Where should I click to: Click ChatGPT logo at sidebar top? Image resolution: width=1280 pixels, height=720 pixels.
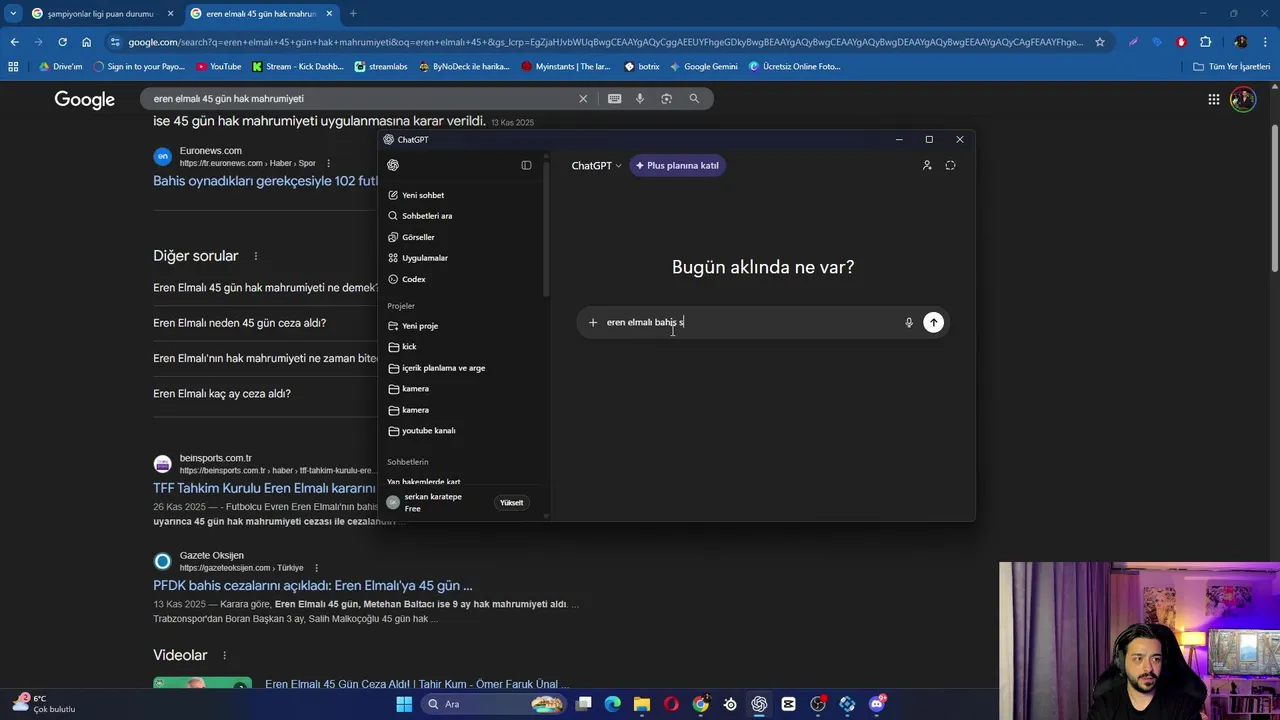393,165
